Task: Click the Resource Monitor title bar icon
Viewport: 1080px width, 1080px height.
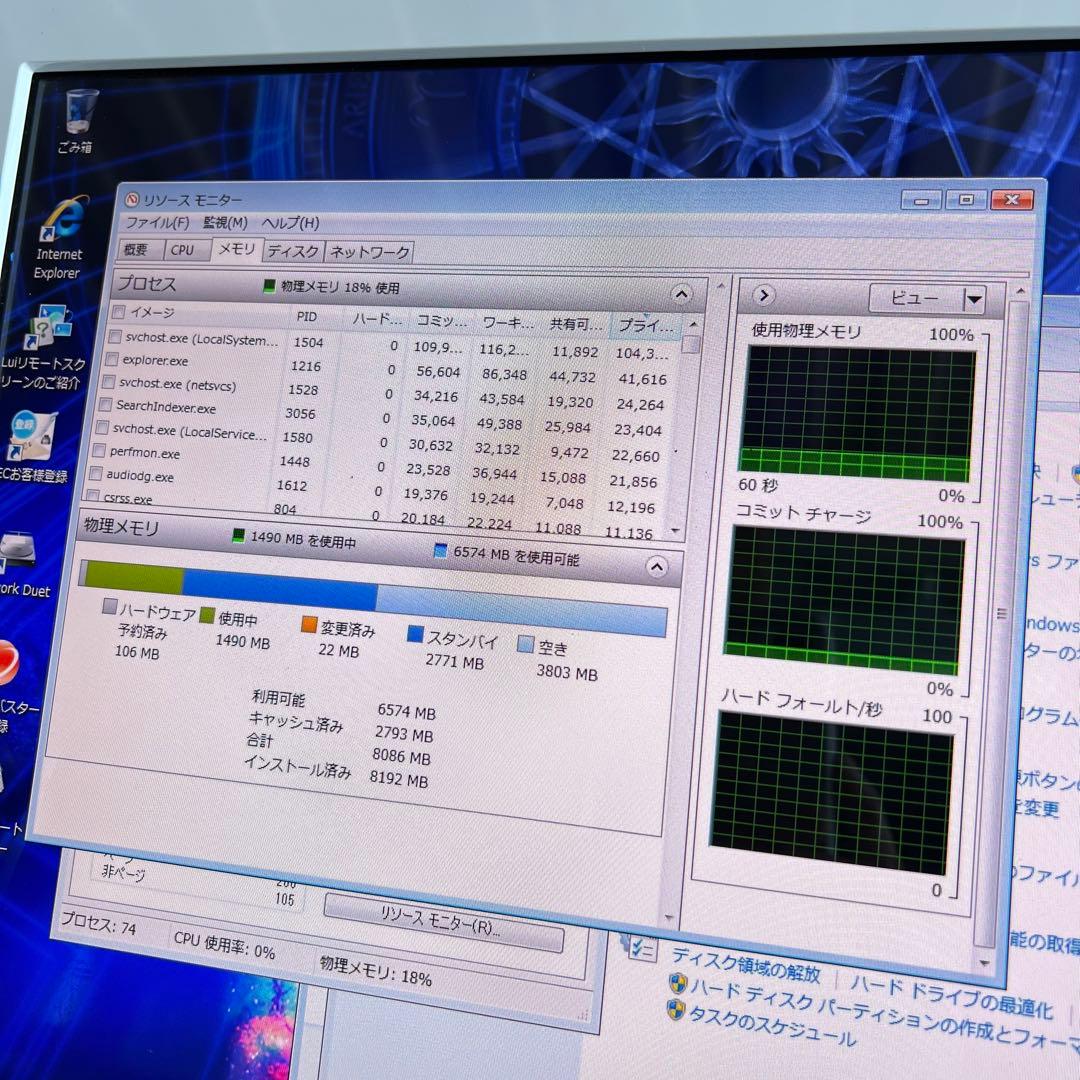Action: tap(132, 200)
